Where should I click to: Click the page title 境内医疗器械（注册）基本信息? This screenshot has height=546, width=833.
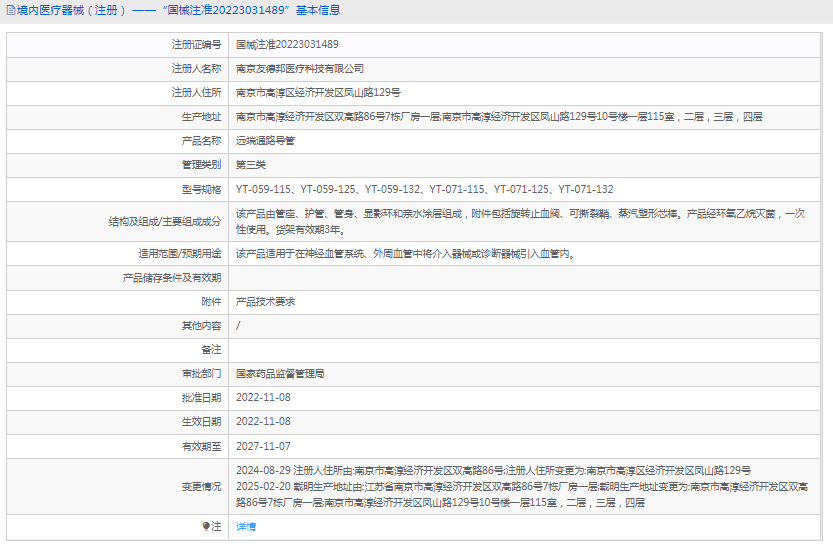coord(178,10)
